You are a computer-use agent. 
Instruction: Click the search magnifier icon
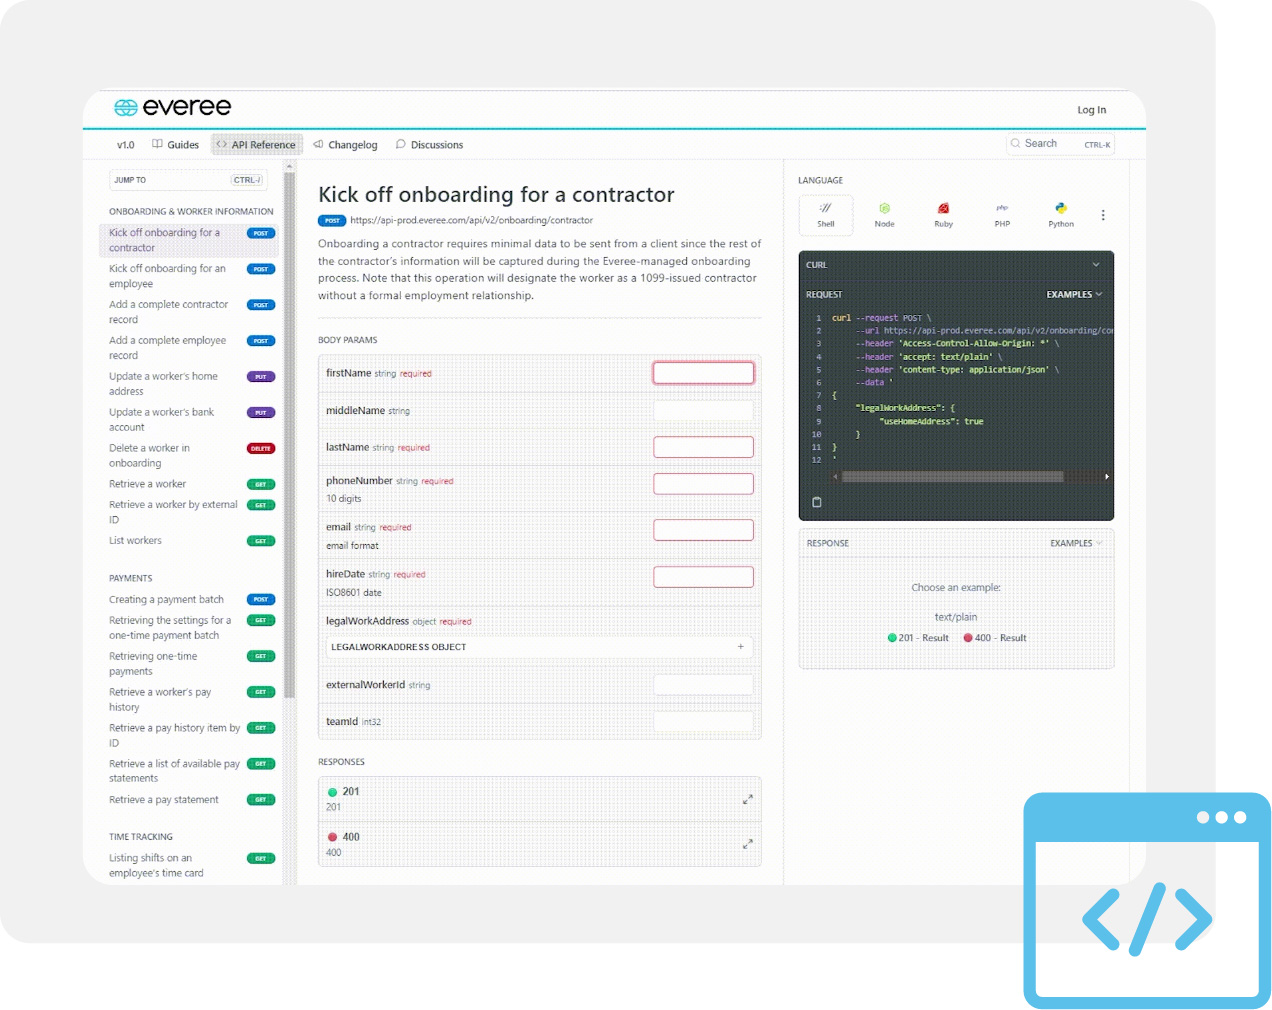pyautogui.click(x=1016, y=144)
